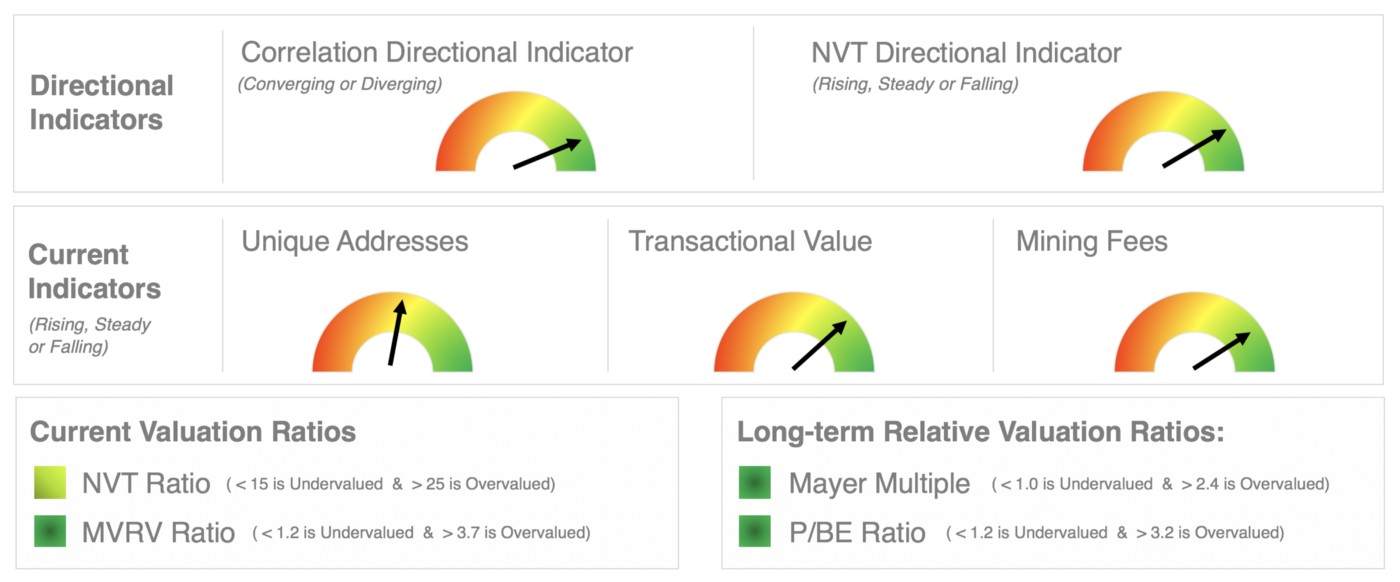
Task: Click the MVRV Ratio label
Action: click(x=158, y=532)
